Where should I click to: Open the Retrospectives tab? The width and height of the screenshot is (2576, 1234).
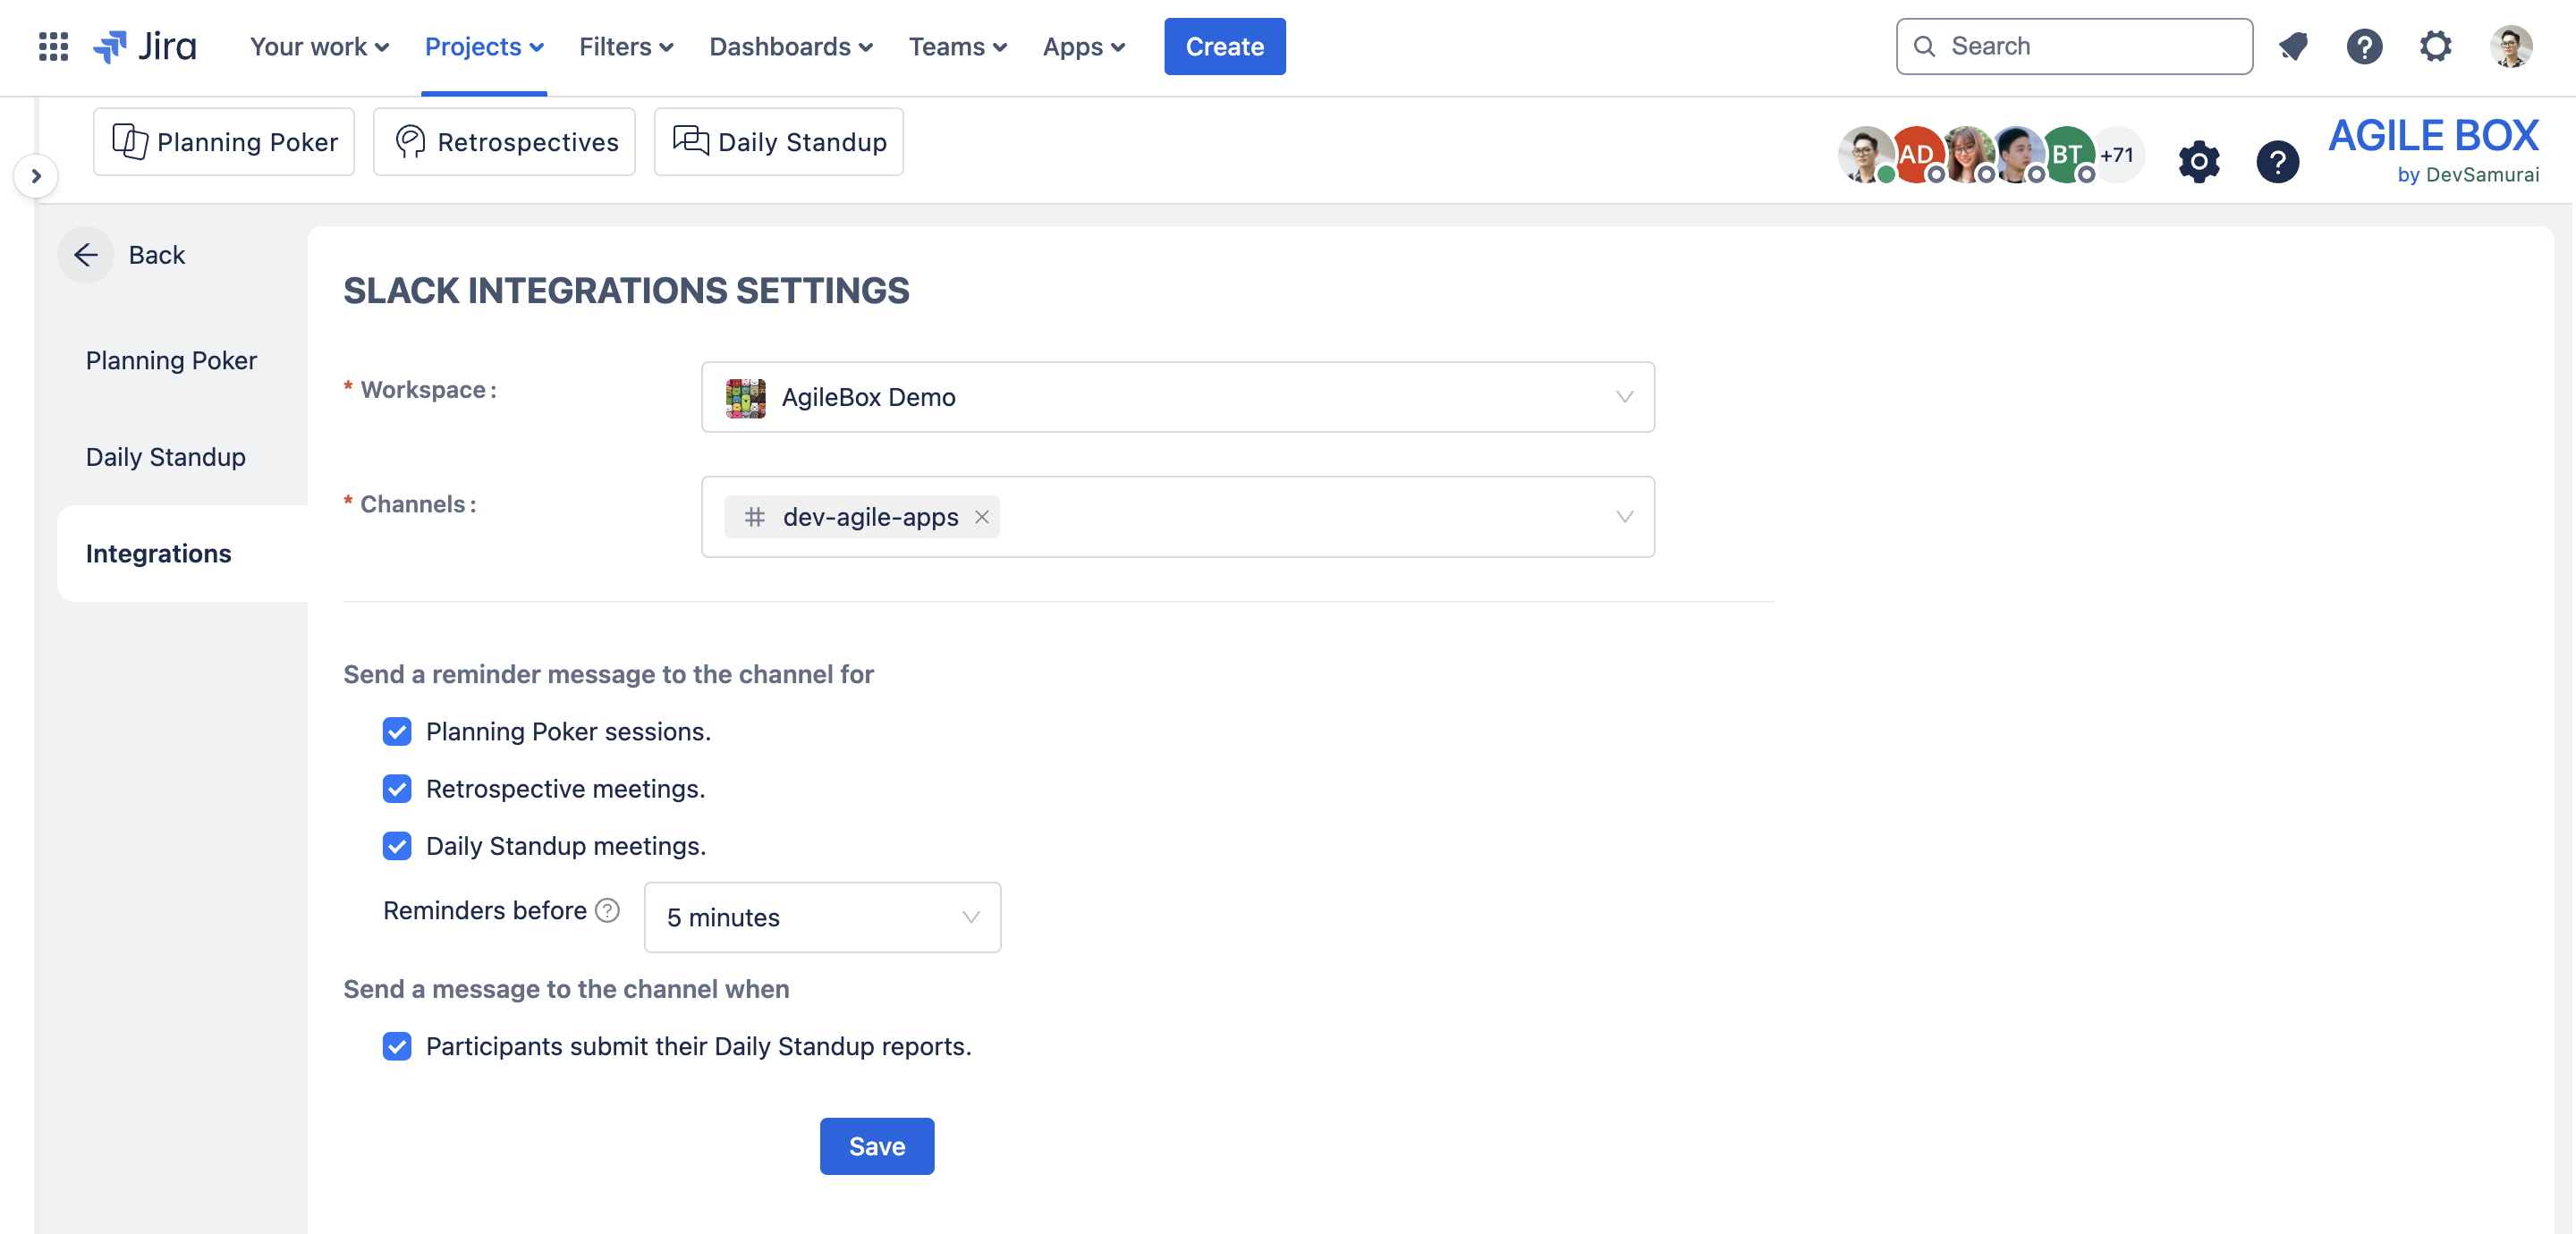(505, 142)
